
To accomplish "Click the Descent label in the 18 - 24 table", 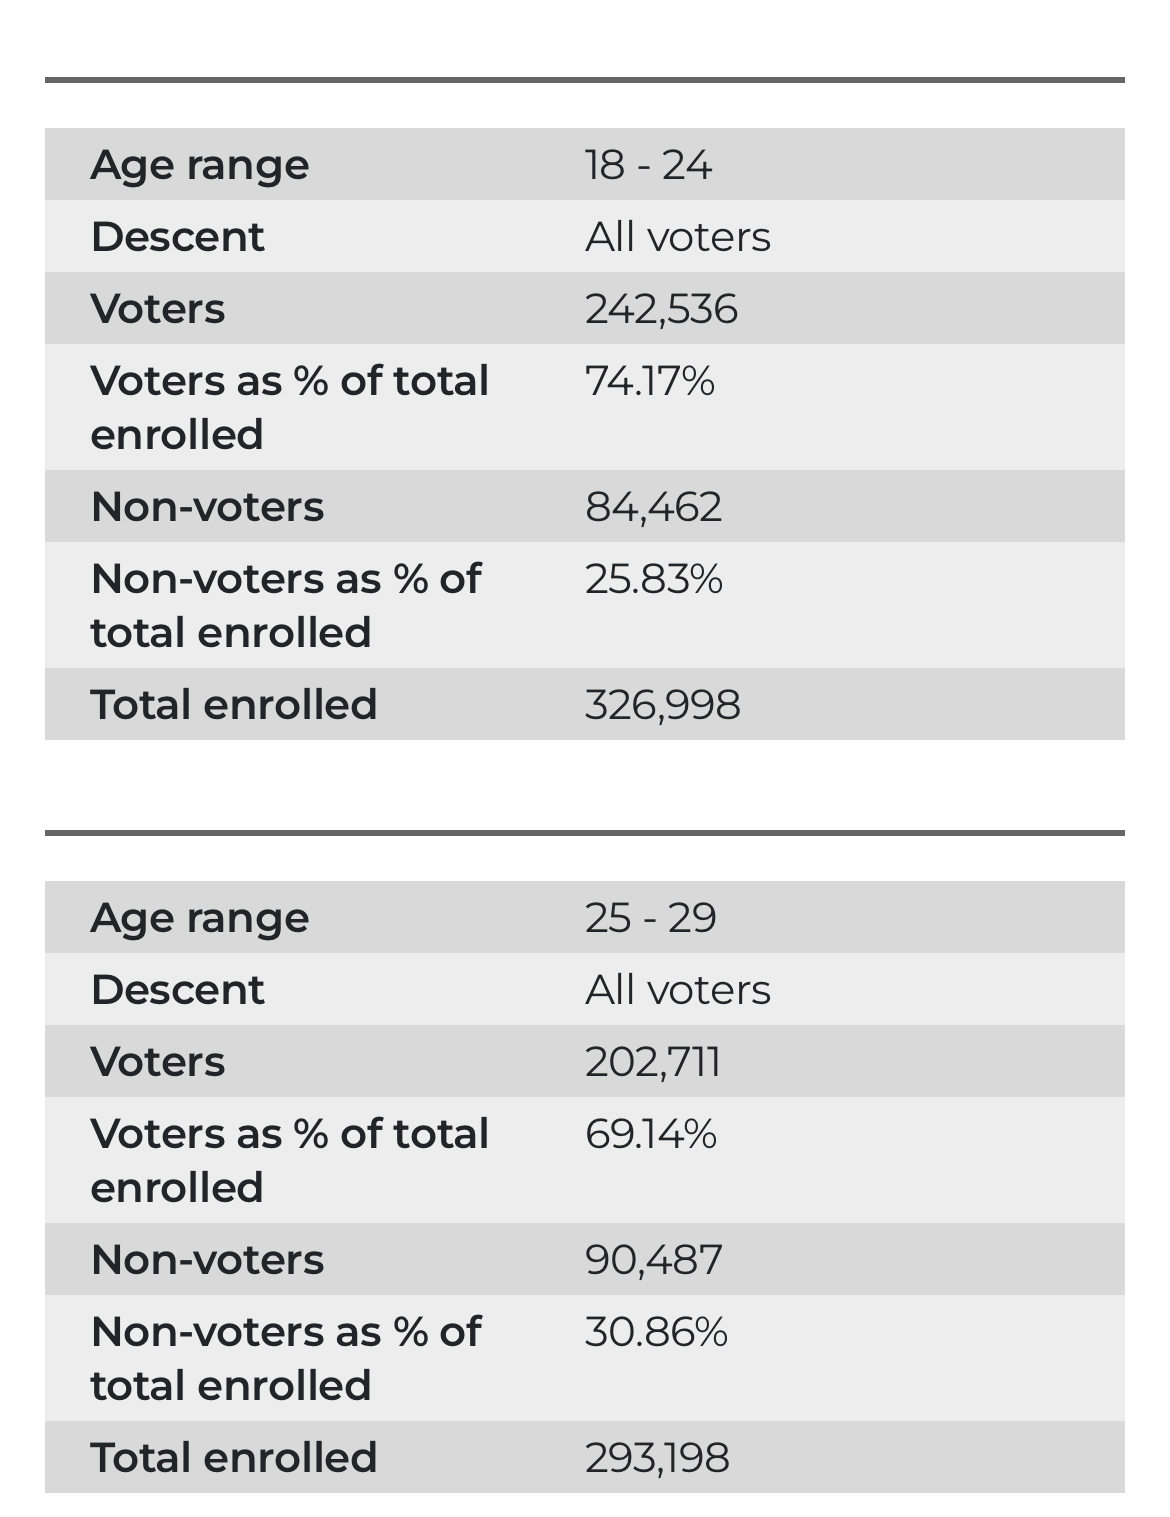I will (x=177, y=237).
